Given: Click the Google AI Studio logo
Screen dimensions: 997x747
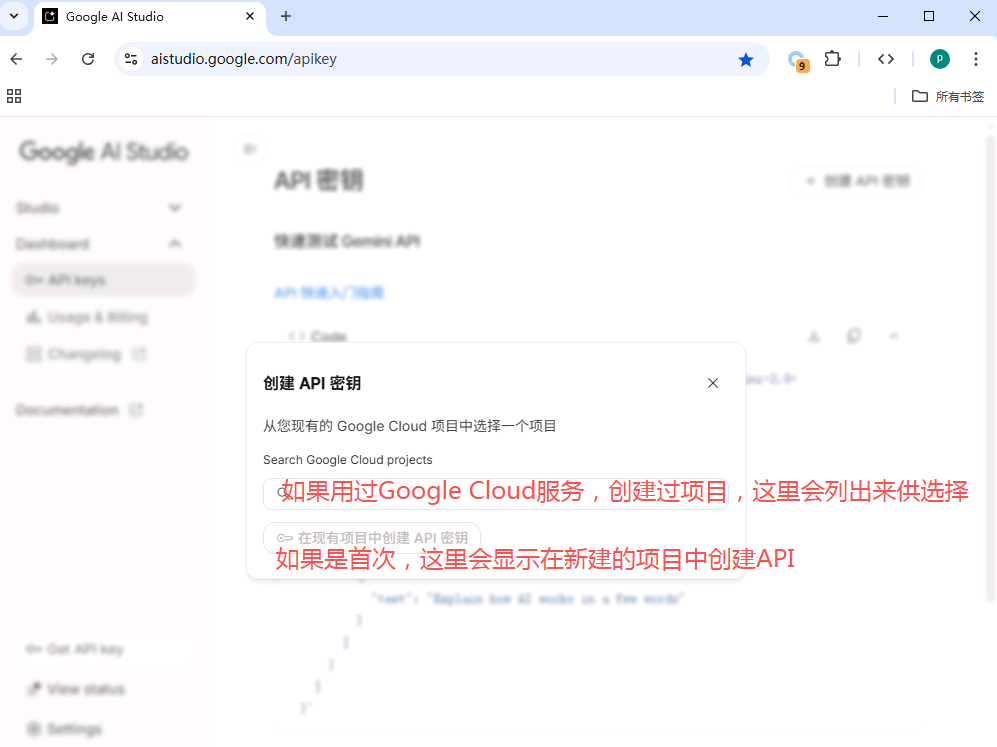Looking at the screenshot, I should (104, 152).
